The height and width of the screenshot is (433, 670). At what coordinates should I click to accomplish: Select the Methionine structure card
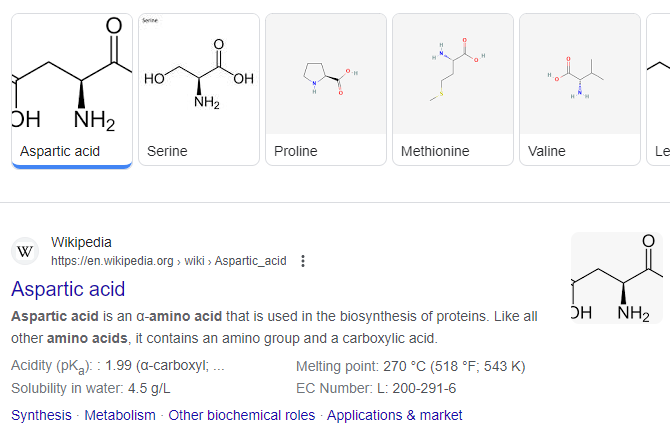tap(453, 89)
